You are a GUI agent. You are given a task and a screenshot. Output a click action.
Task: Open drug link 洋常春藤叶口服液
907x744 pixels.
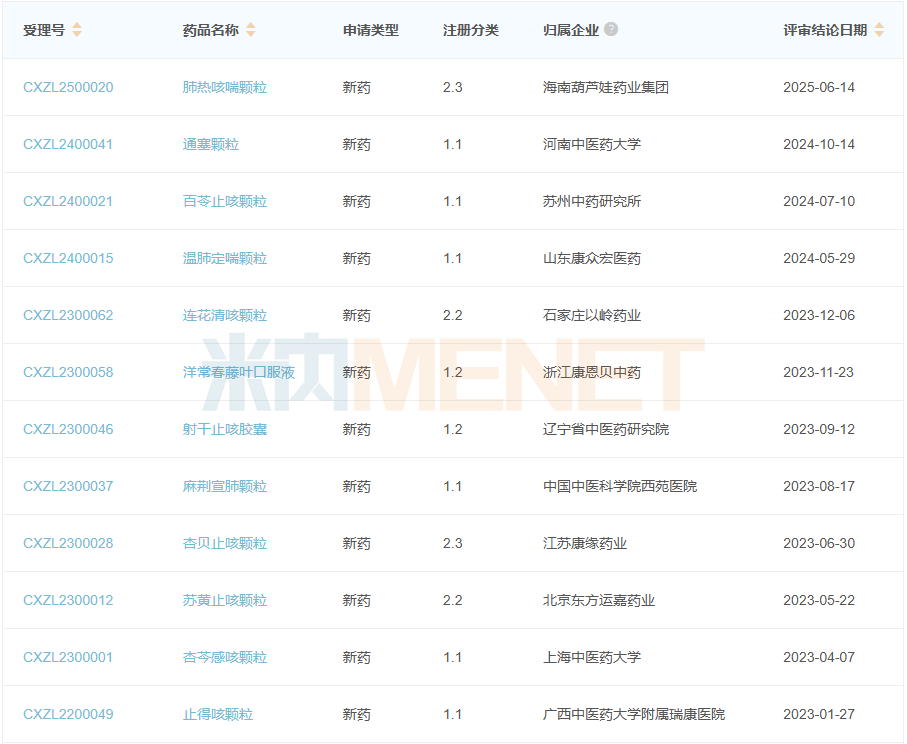point(239,372)
